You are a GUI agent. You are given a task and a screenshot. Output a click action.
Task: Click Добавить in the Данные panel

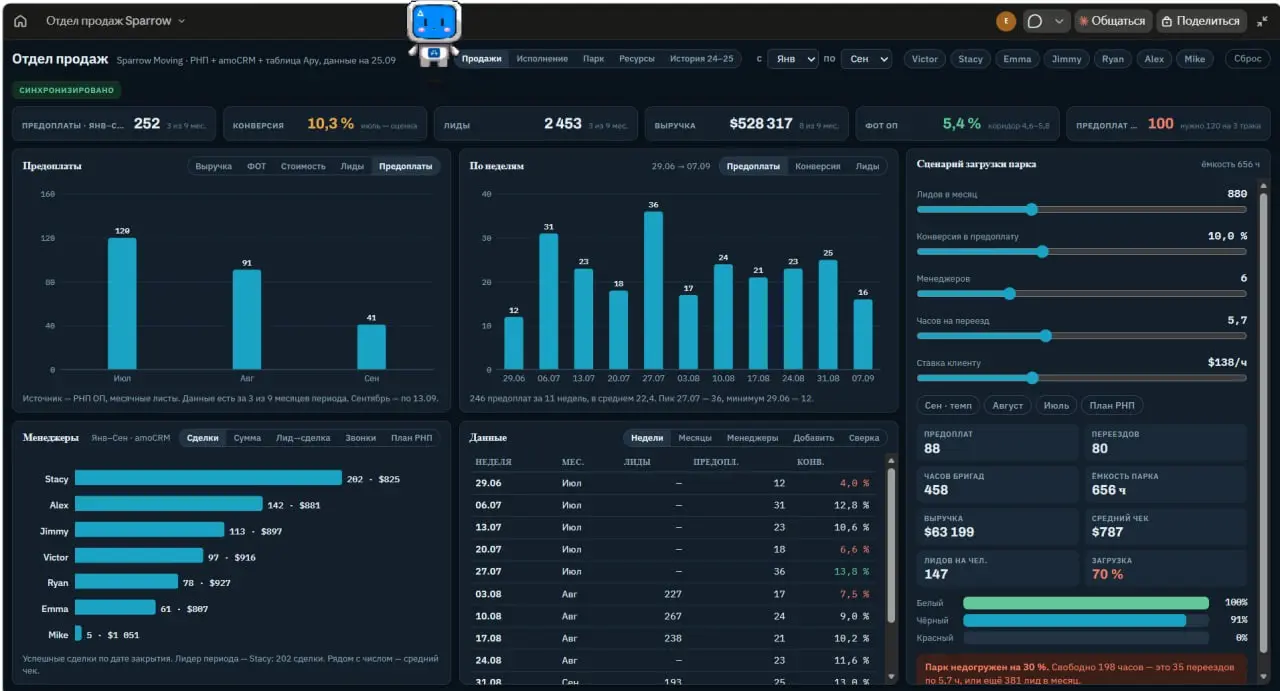click(x=814, y=438)
